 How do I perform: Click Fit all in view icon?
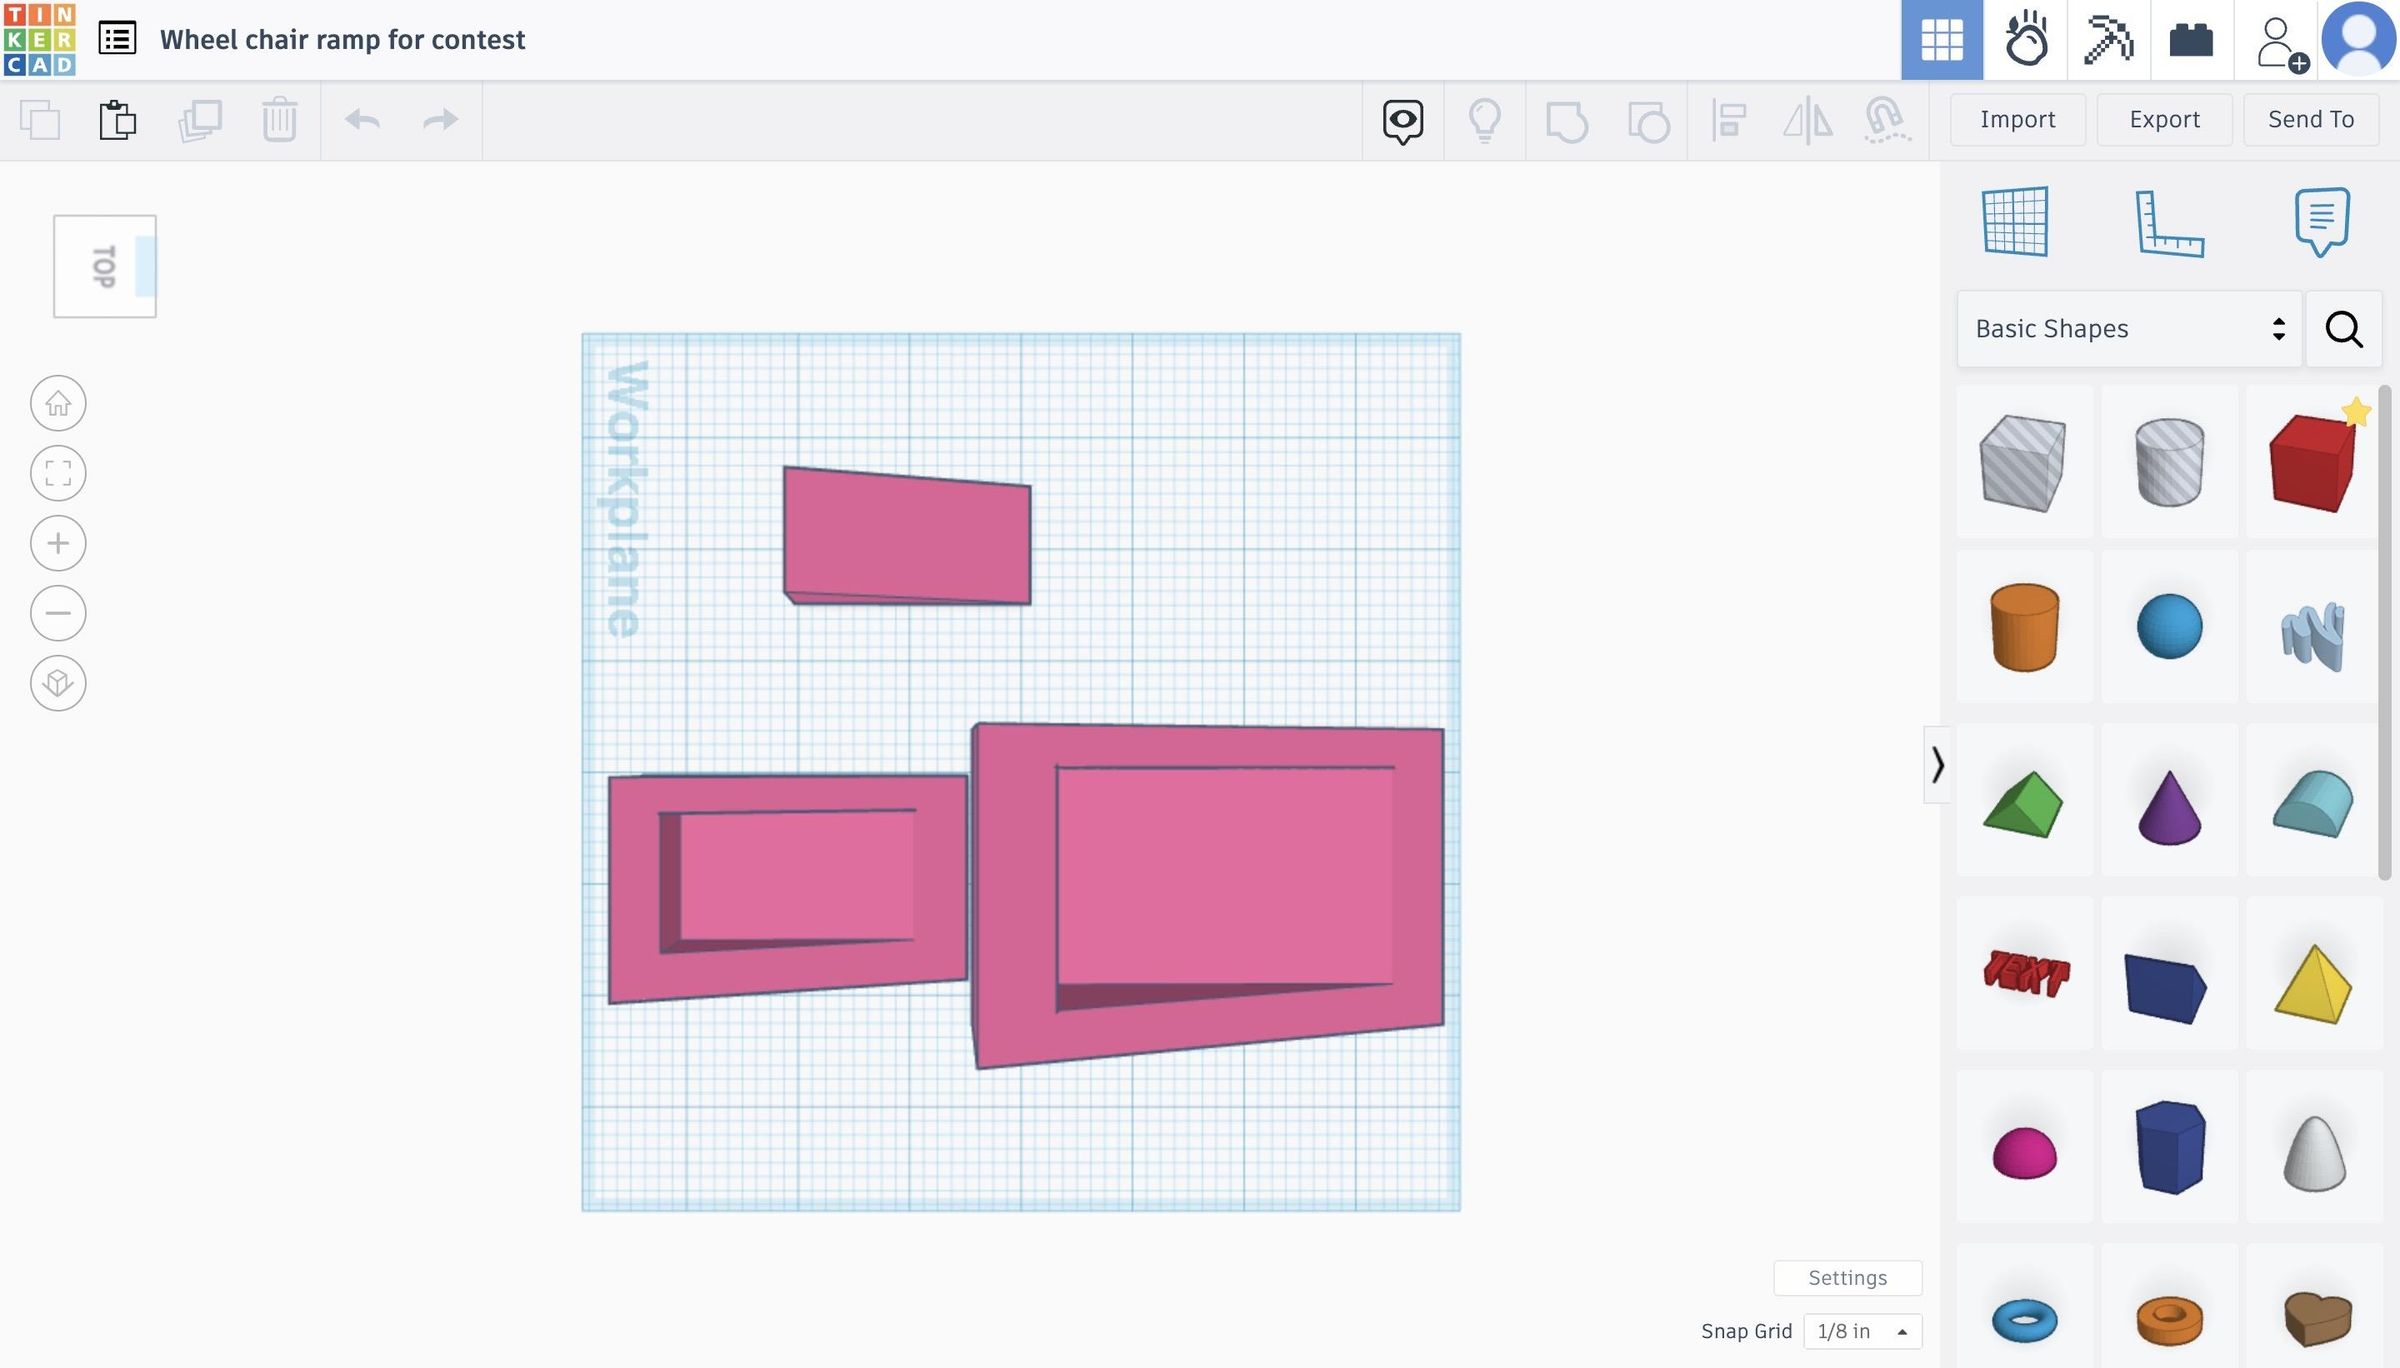click(58, 473)
